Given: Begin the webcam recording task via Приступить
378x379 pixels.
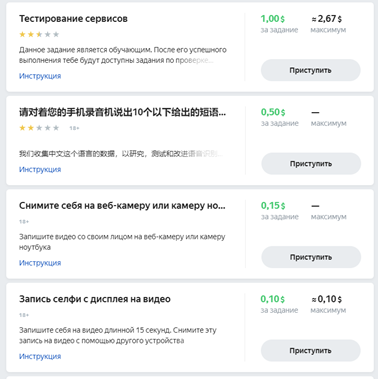Looking at the screenshot, I should click(x=311, y=257).
